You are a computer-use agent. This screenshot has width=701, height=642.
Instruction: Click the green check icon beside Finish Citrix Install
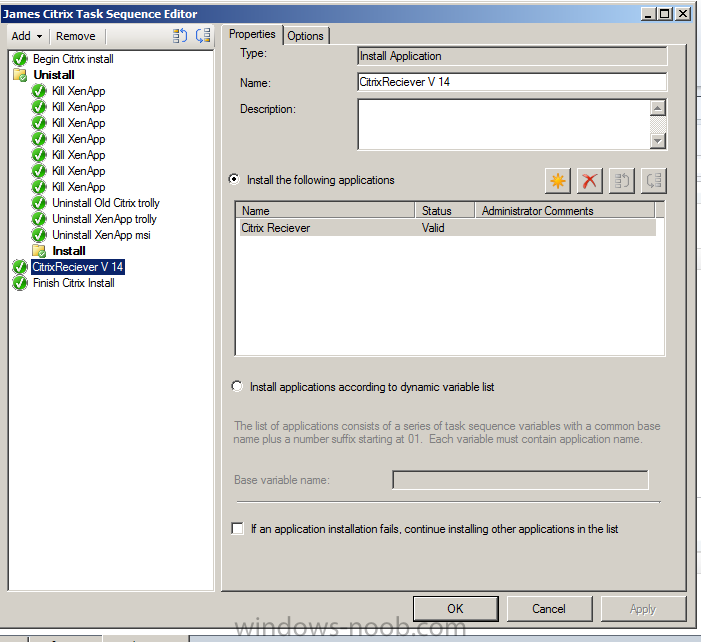(20, 283)
